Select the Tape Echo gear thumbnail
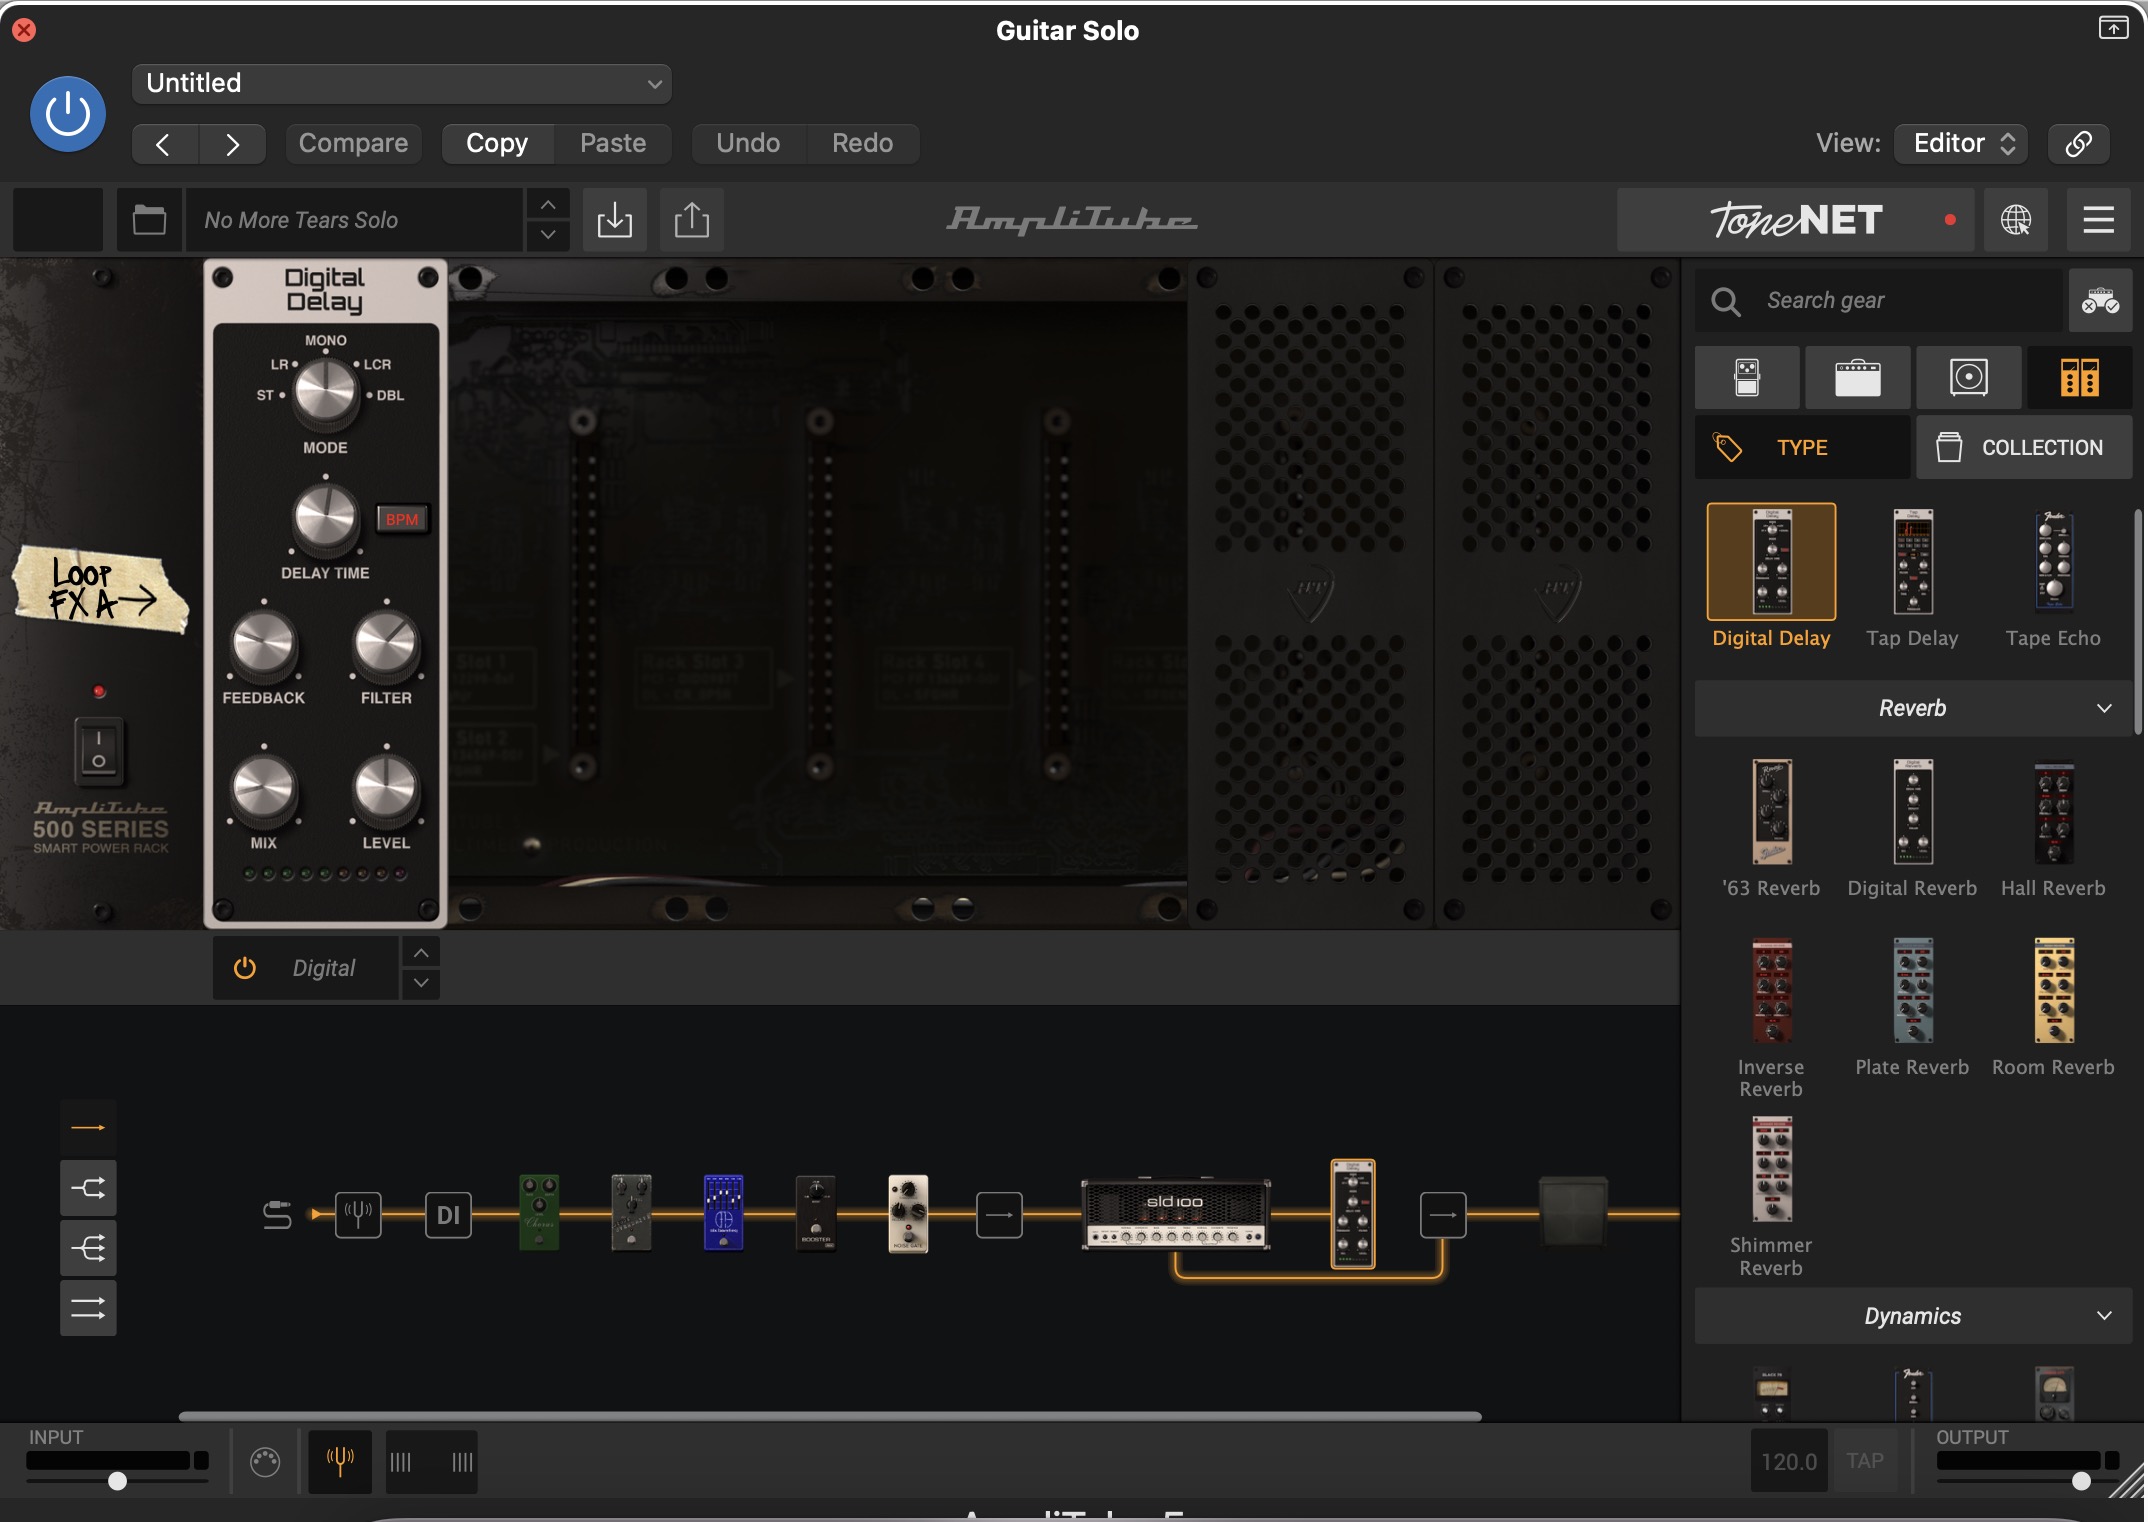This screenshot has width=2148, height=1522. pyautogui.click(x=2053, y=560)
